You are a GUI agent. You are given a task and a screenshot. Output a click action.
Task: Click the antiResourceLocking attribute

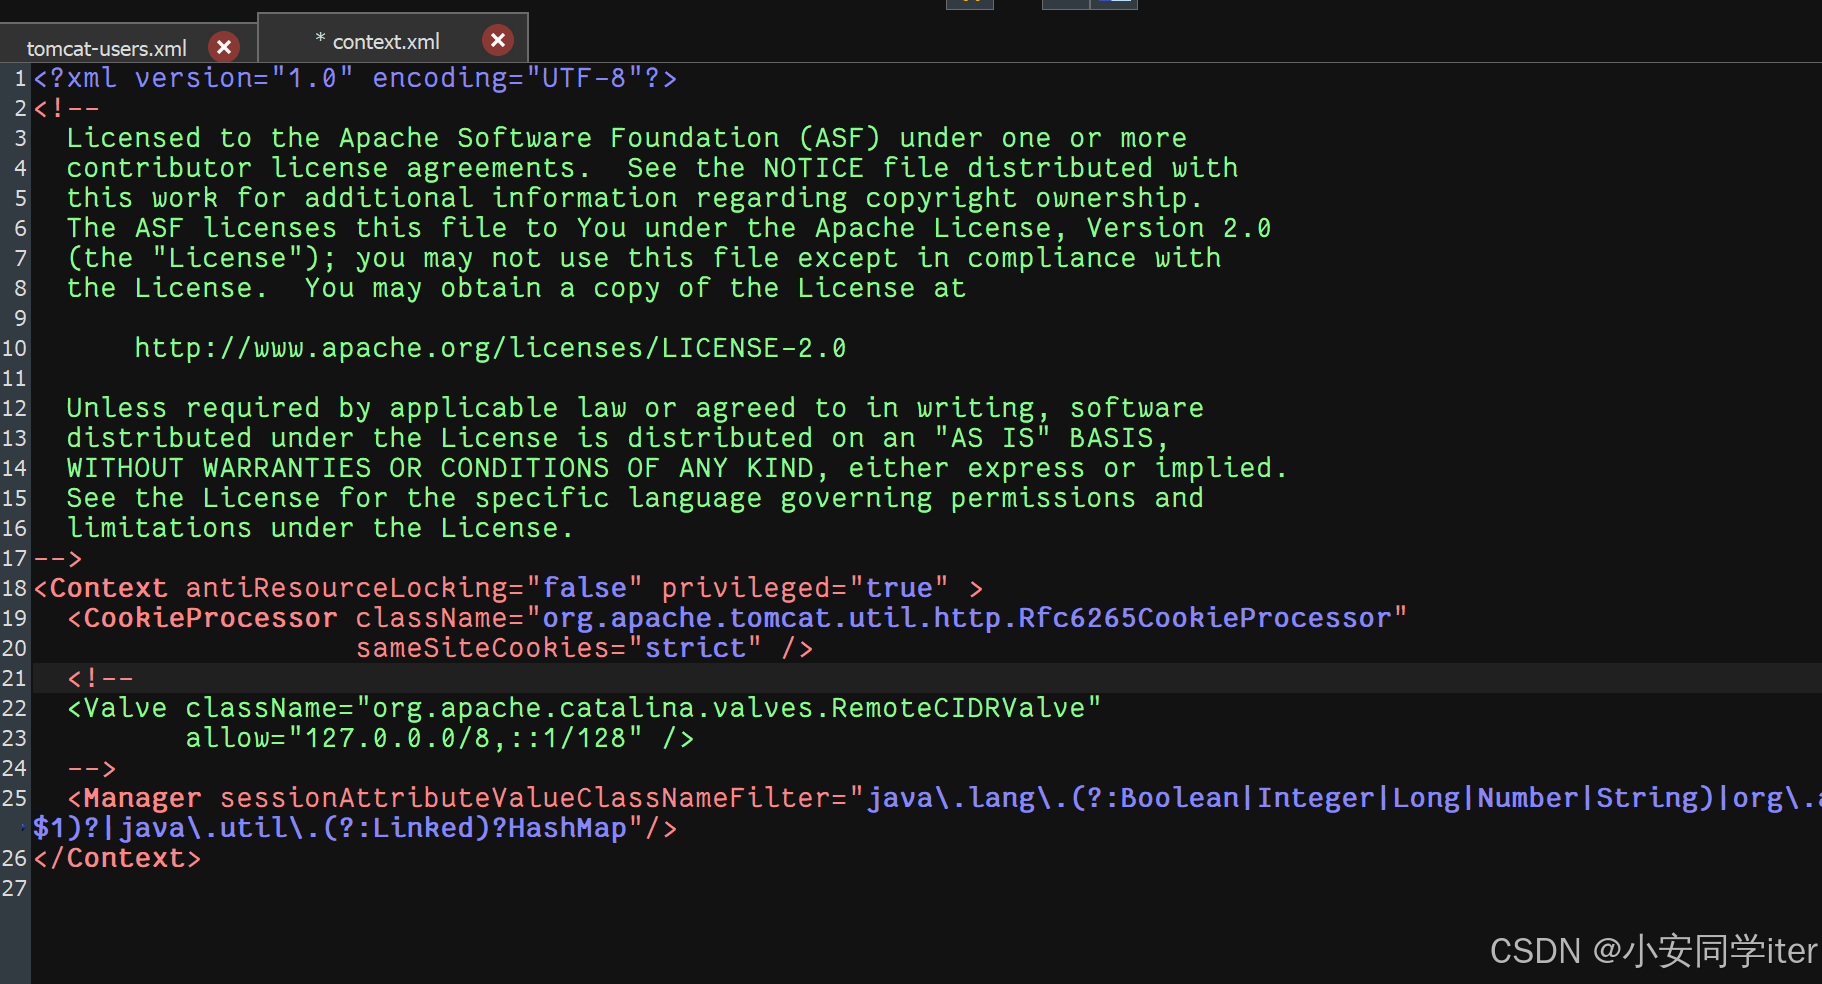tap(413, 588)
